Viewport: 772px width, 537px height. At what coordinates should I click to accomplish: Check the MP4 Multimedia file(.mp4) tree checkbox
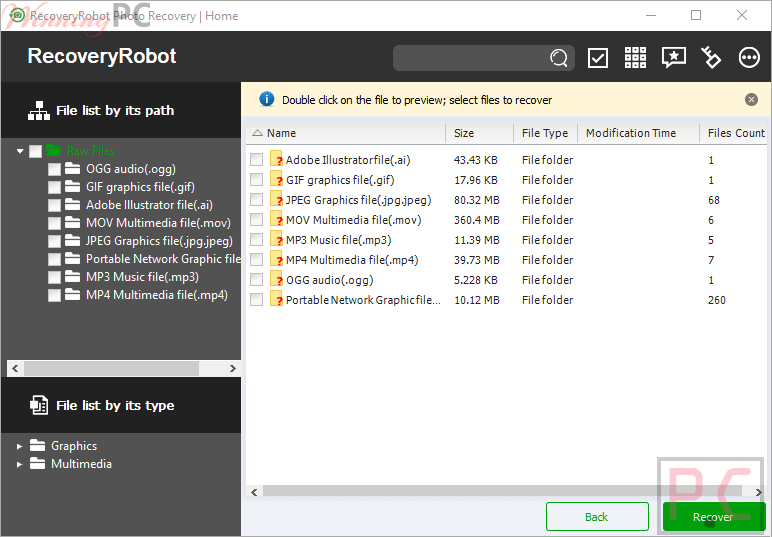[54, 295]
